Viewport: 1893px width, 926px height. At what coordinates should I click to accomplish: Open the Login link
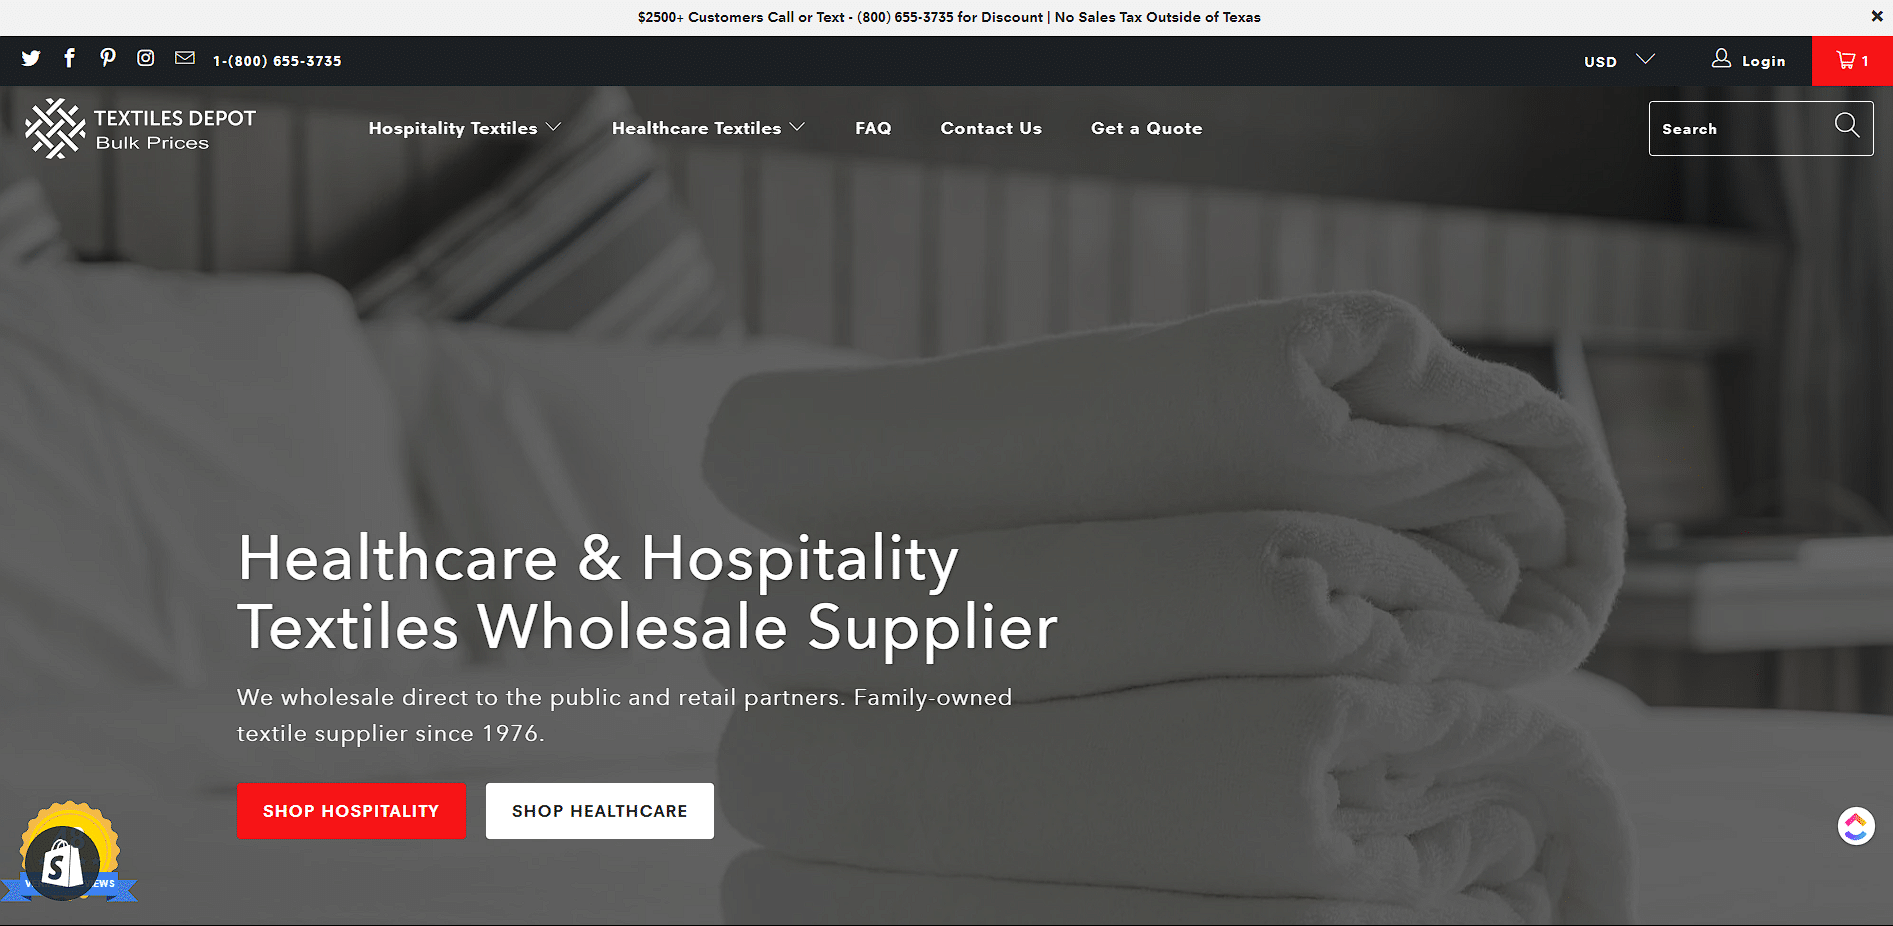click(1749, 60)
